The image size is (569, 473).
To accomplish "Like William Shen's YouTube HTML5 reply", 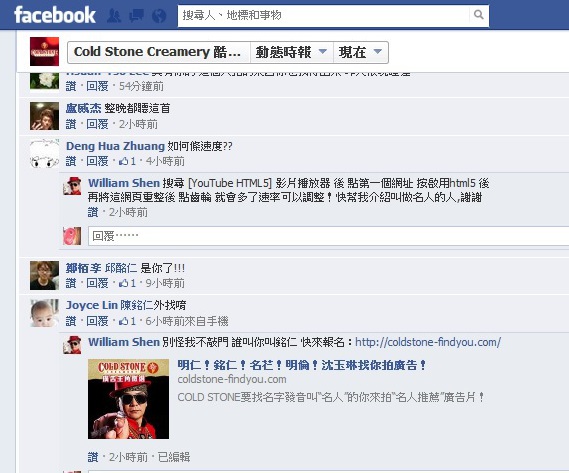I will tap(93, 212).
